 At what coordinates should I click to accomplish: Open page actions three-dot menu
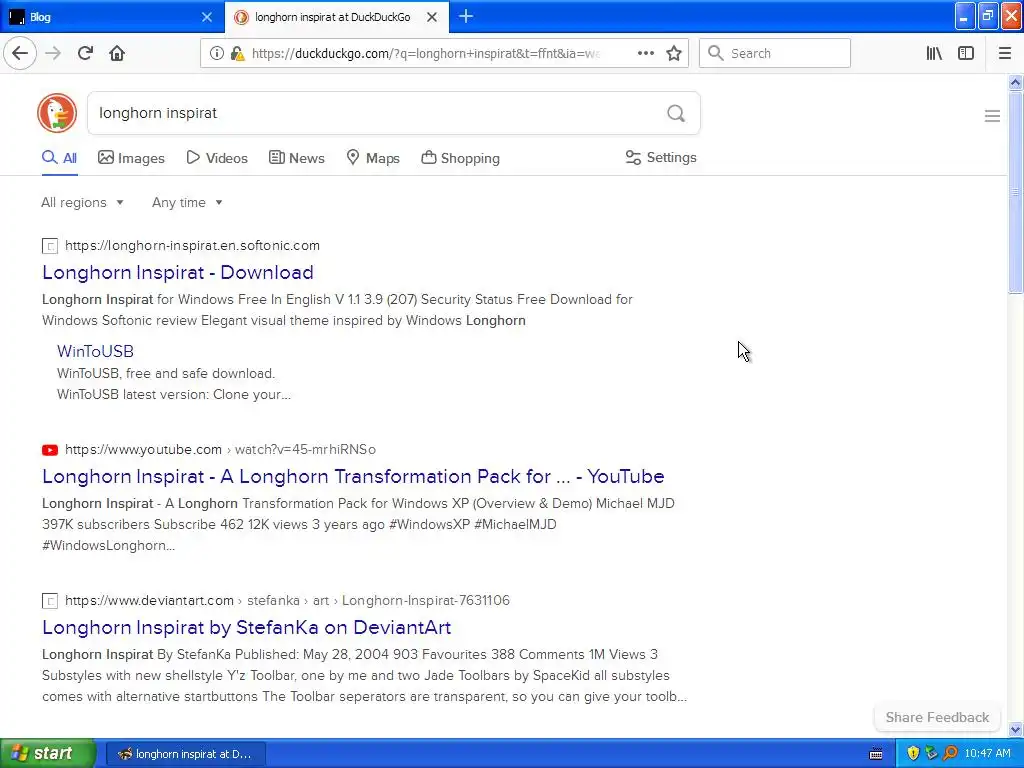tap(645, 53)
